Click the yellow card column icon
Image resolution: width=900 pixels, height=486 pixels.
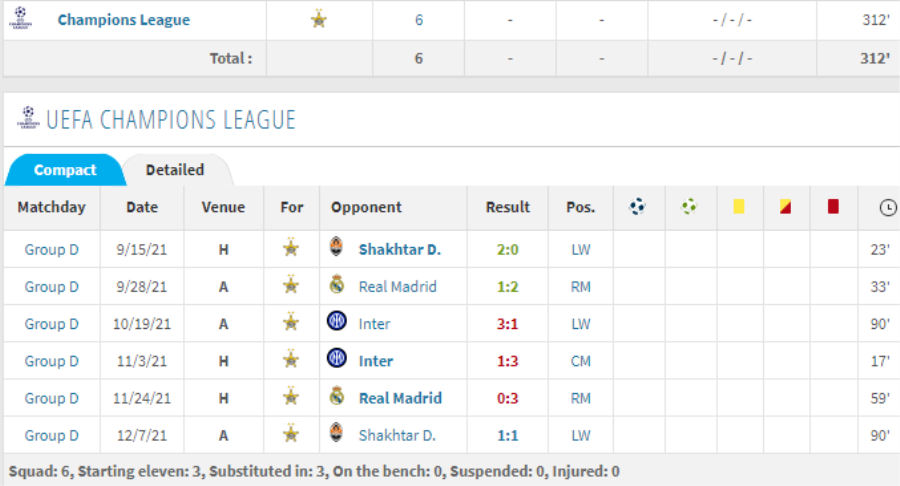pos(739,207)
